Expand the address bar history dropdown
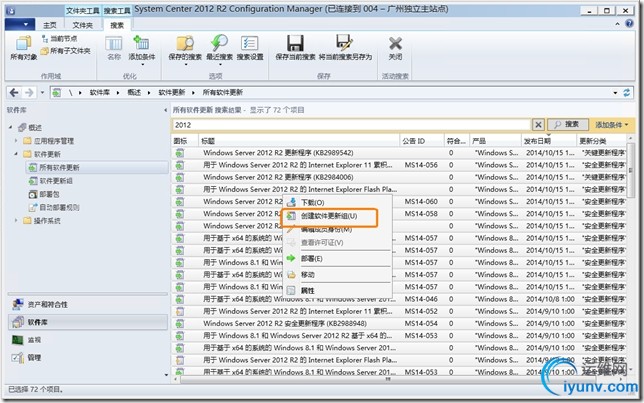This screenshot has width=644, height=403. click(x=615, y=93)
